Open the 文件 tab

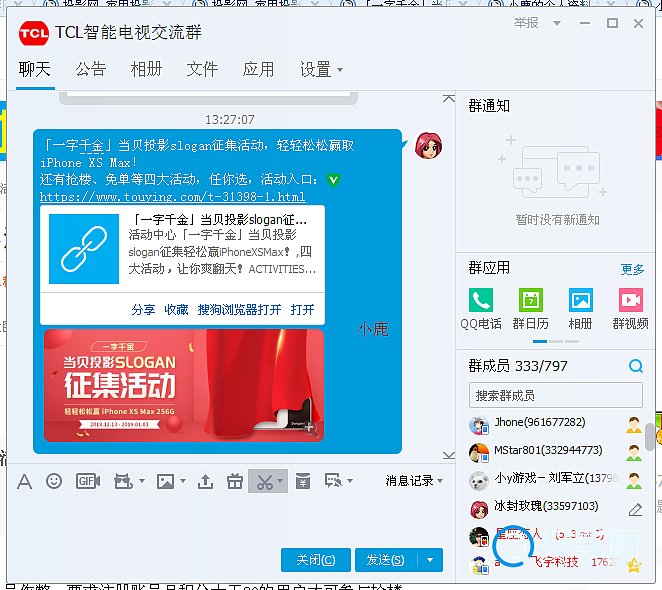tap(202, 69)
